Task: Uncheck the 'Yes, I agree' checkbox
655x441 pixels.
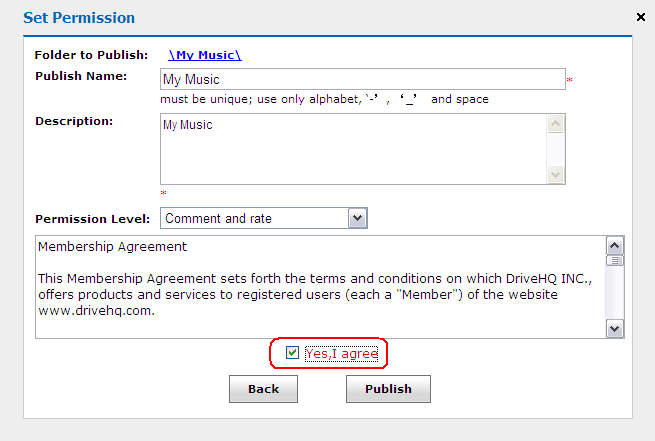Action: (x=292, y=353)
